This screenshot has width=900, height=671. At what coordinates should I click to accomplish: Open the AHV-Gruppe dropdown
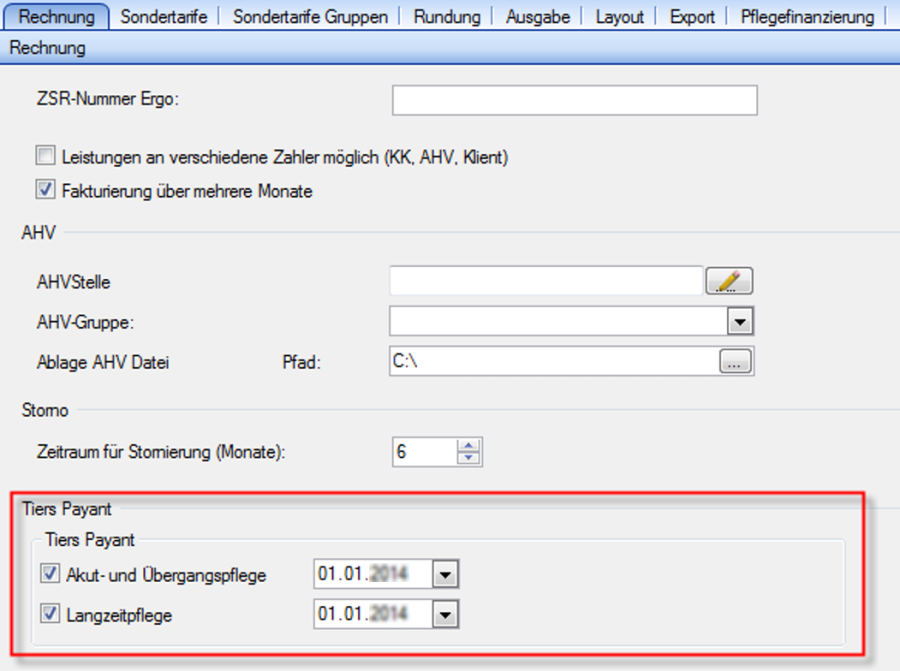[740, 321]
